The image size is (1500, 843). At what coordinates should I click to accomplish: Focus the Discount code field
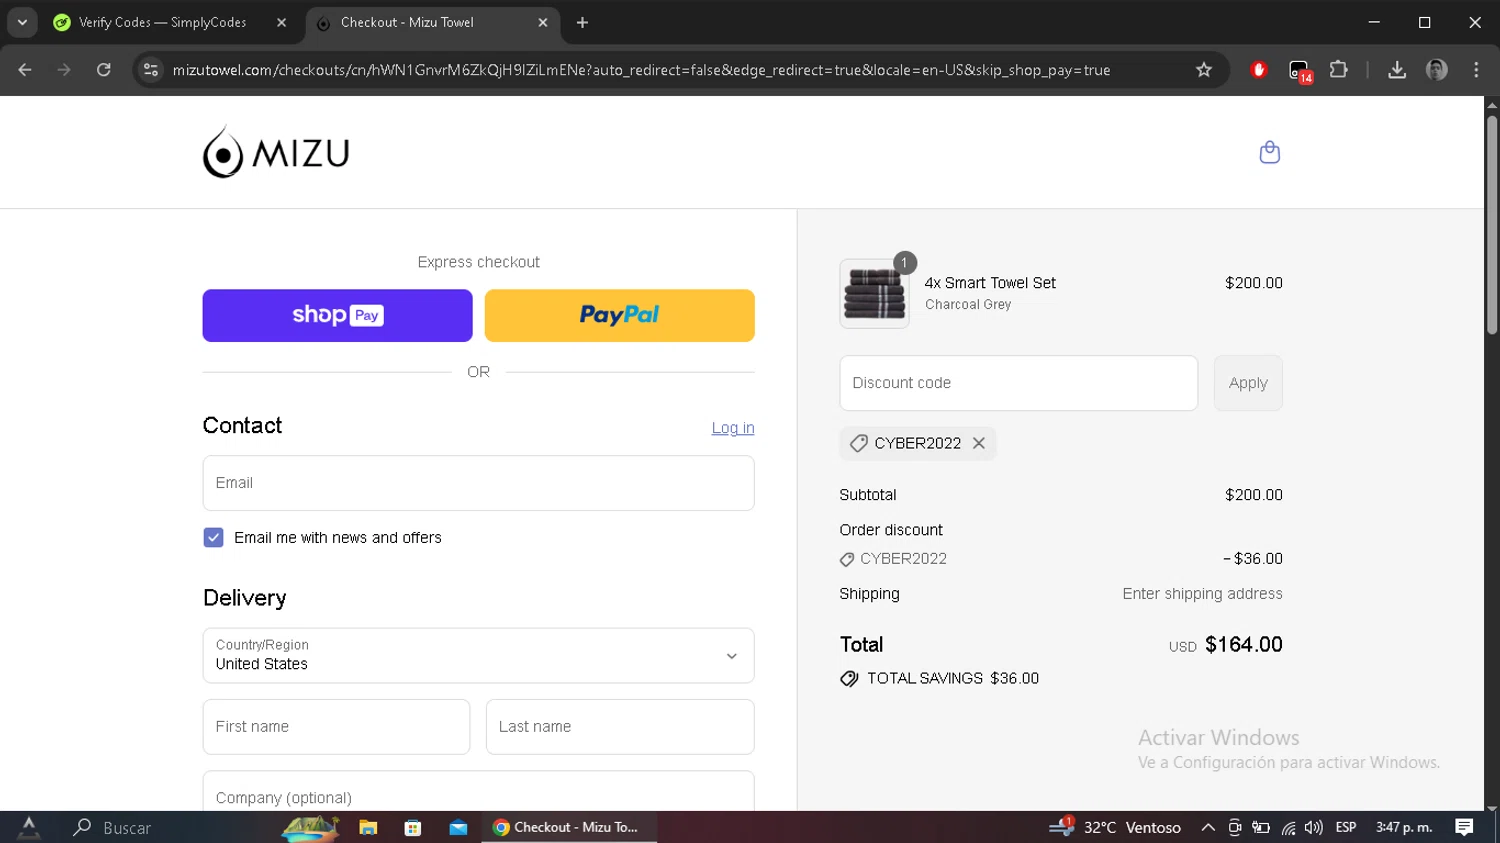coord(1019,383)
